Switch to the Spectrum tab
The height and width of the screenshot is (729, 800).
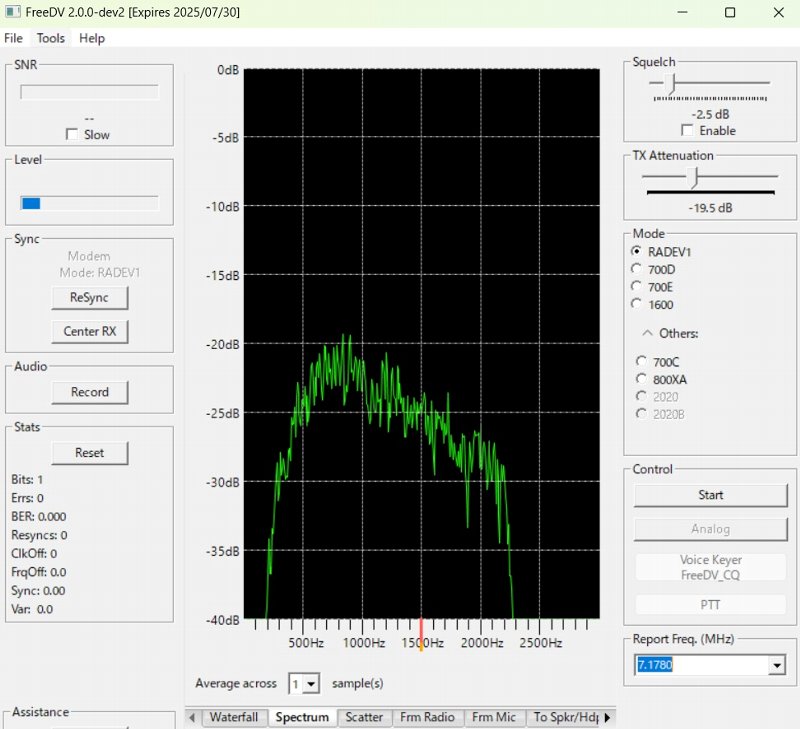coord(302,717)
